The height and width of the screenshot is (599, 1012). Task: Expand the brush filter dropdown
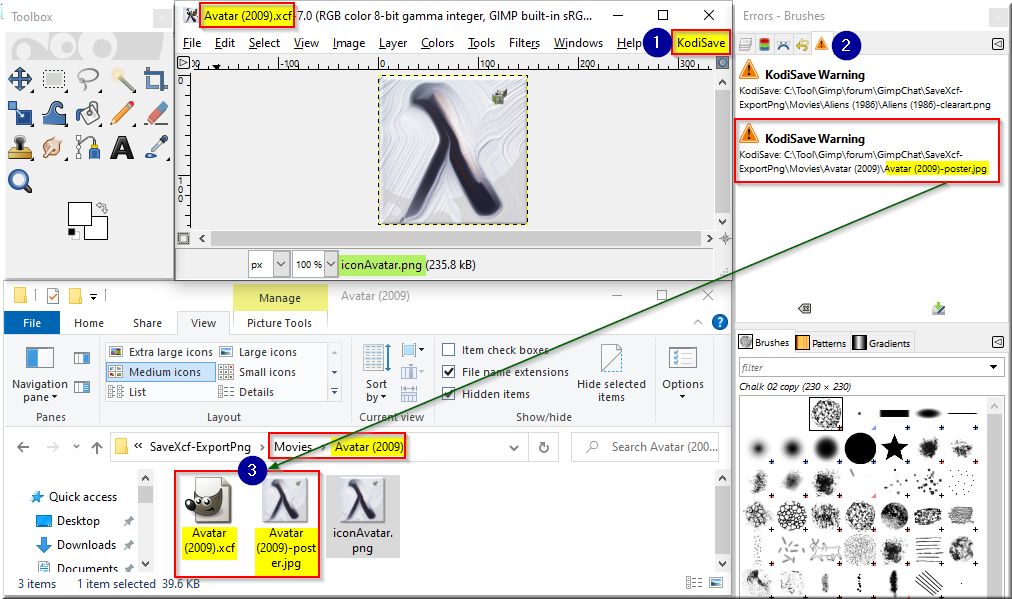click(x=993, y=367)
